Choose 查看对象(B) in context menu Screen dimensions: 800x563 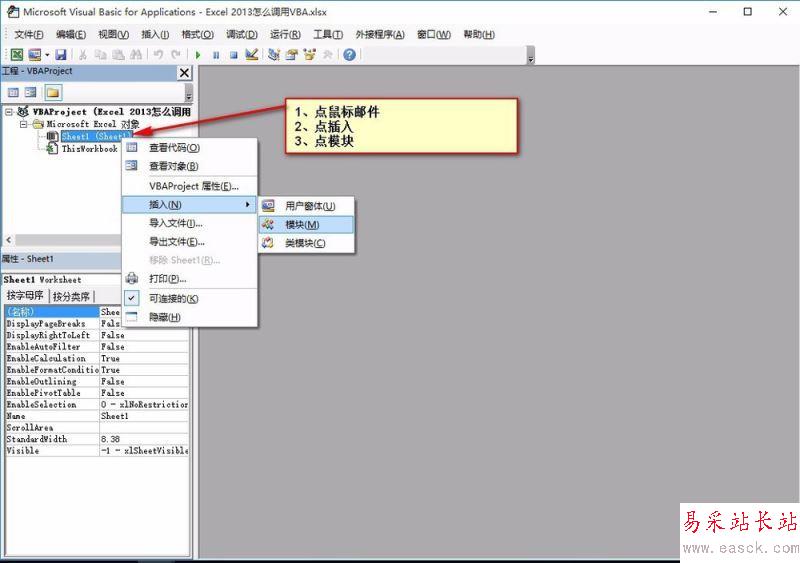(x=189, y=166)
